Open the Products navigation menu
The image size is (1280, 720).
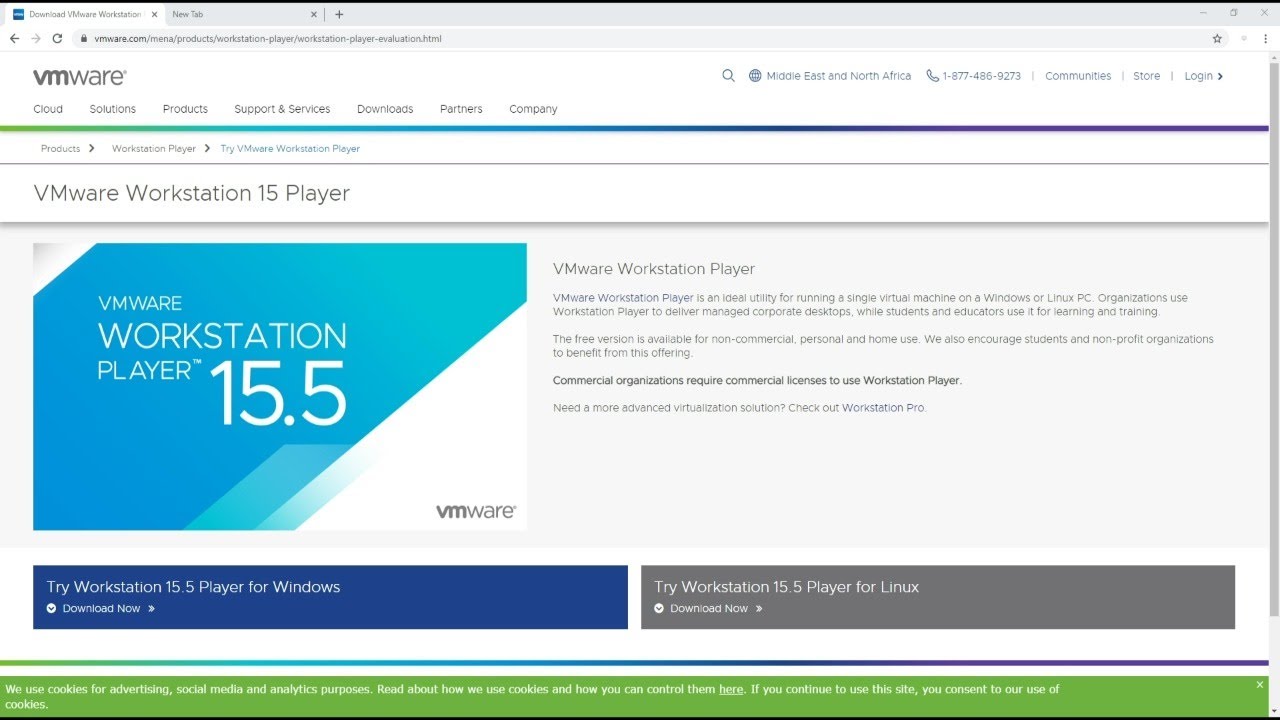(185, 109)
